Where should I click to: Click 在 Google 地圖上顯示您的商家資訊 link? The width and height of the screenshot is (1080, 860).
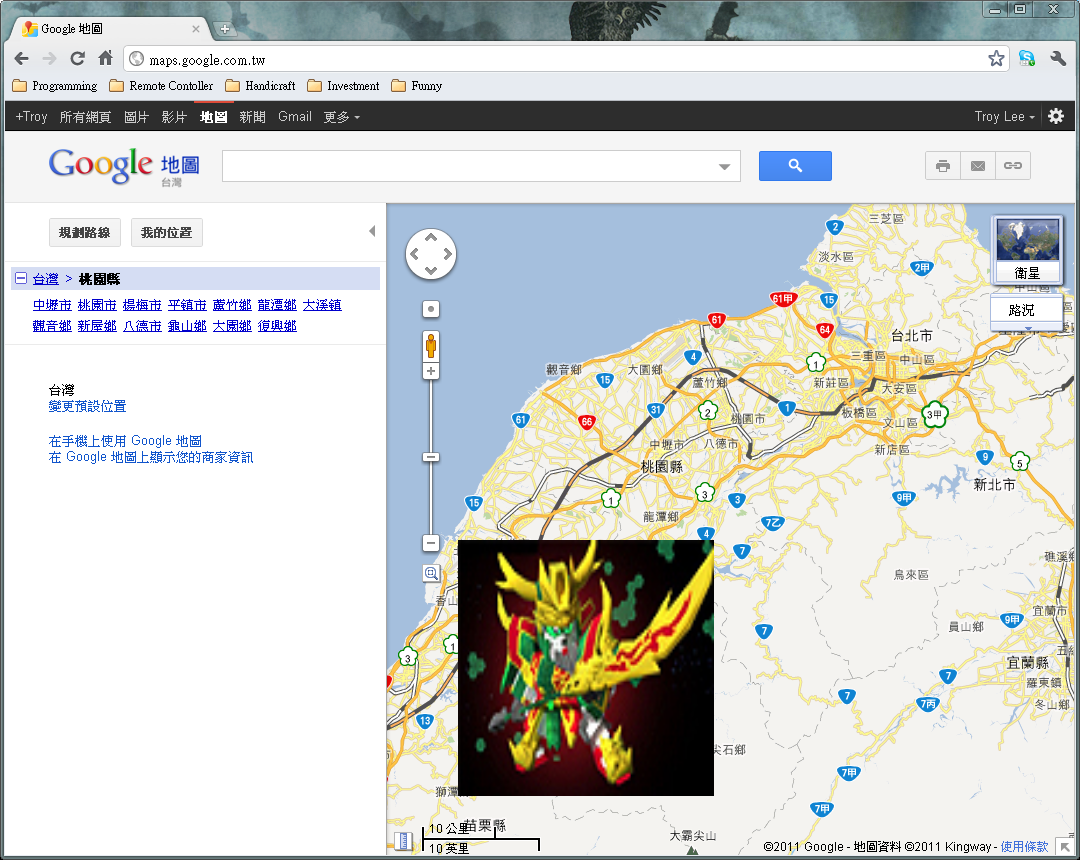coord(151,457)
